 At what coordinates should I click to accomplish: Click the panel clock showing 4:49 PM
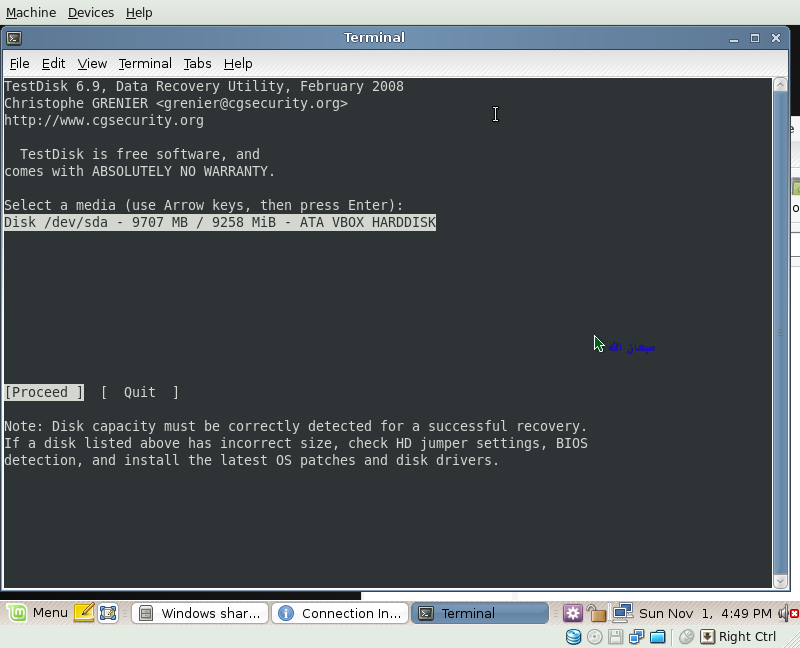[x=706, y=613]
